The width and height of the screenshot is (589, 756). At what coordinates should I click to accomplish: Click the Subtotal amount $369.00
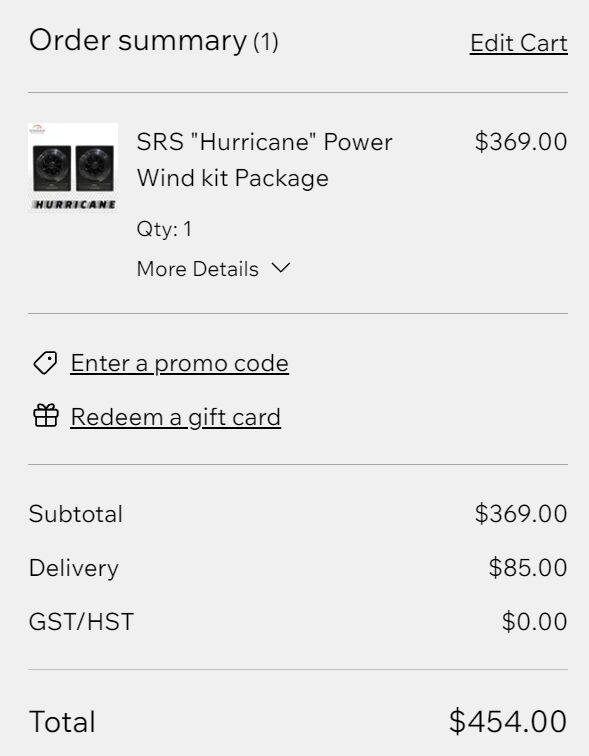click(x=521, y=514)
